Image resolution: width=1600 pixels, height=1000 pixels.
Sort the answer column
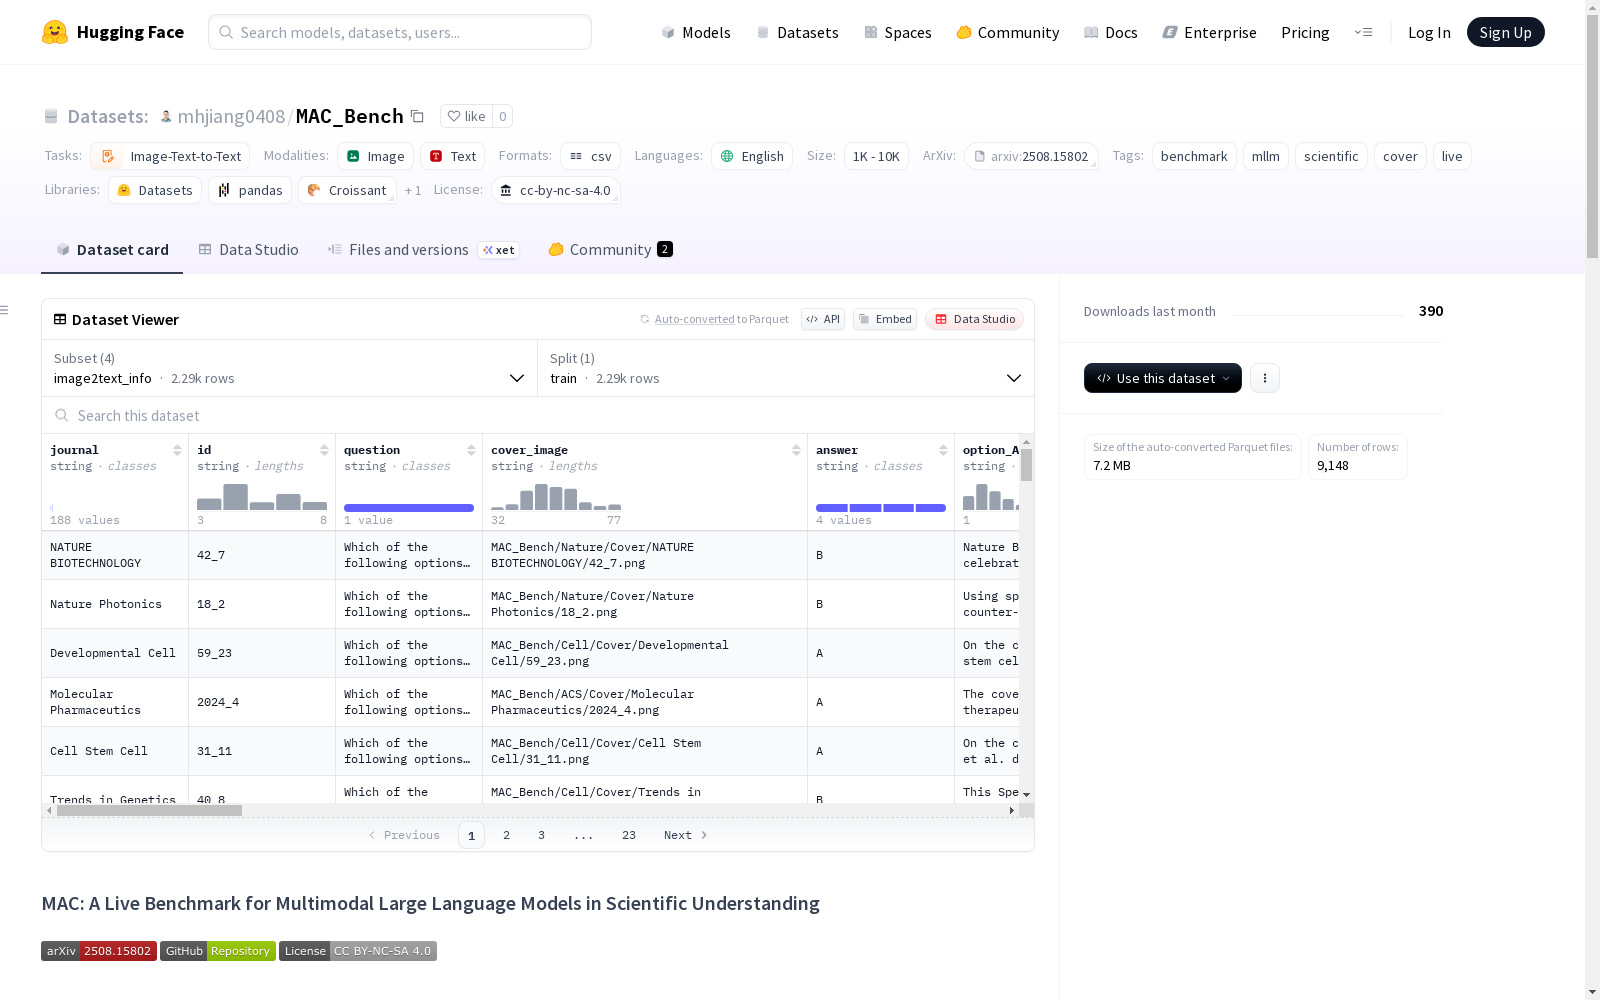click(943, 450)
